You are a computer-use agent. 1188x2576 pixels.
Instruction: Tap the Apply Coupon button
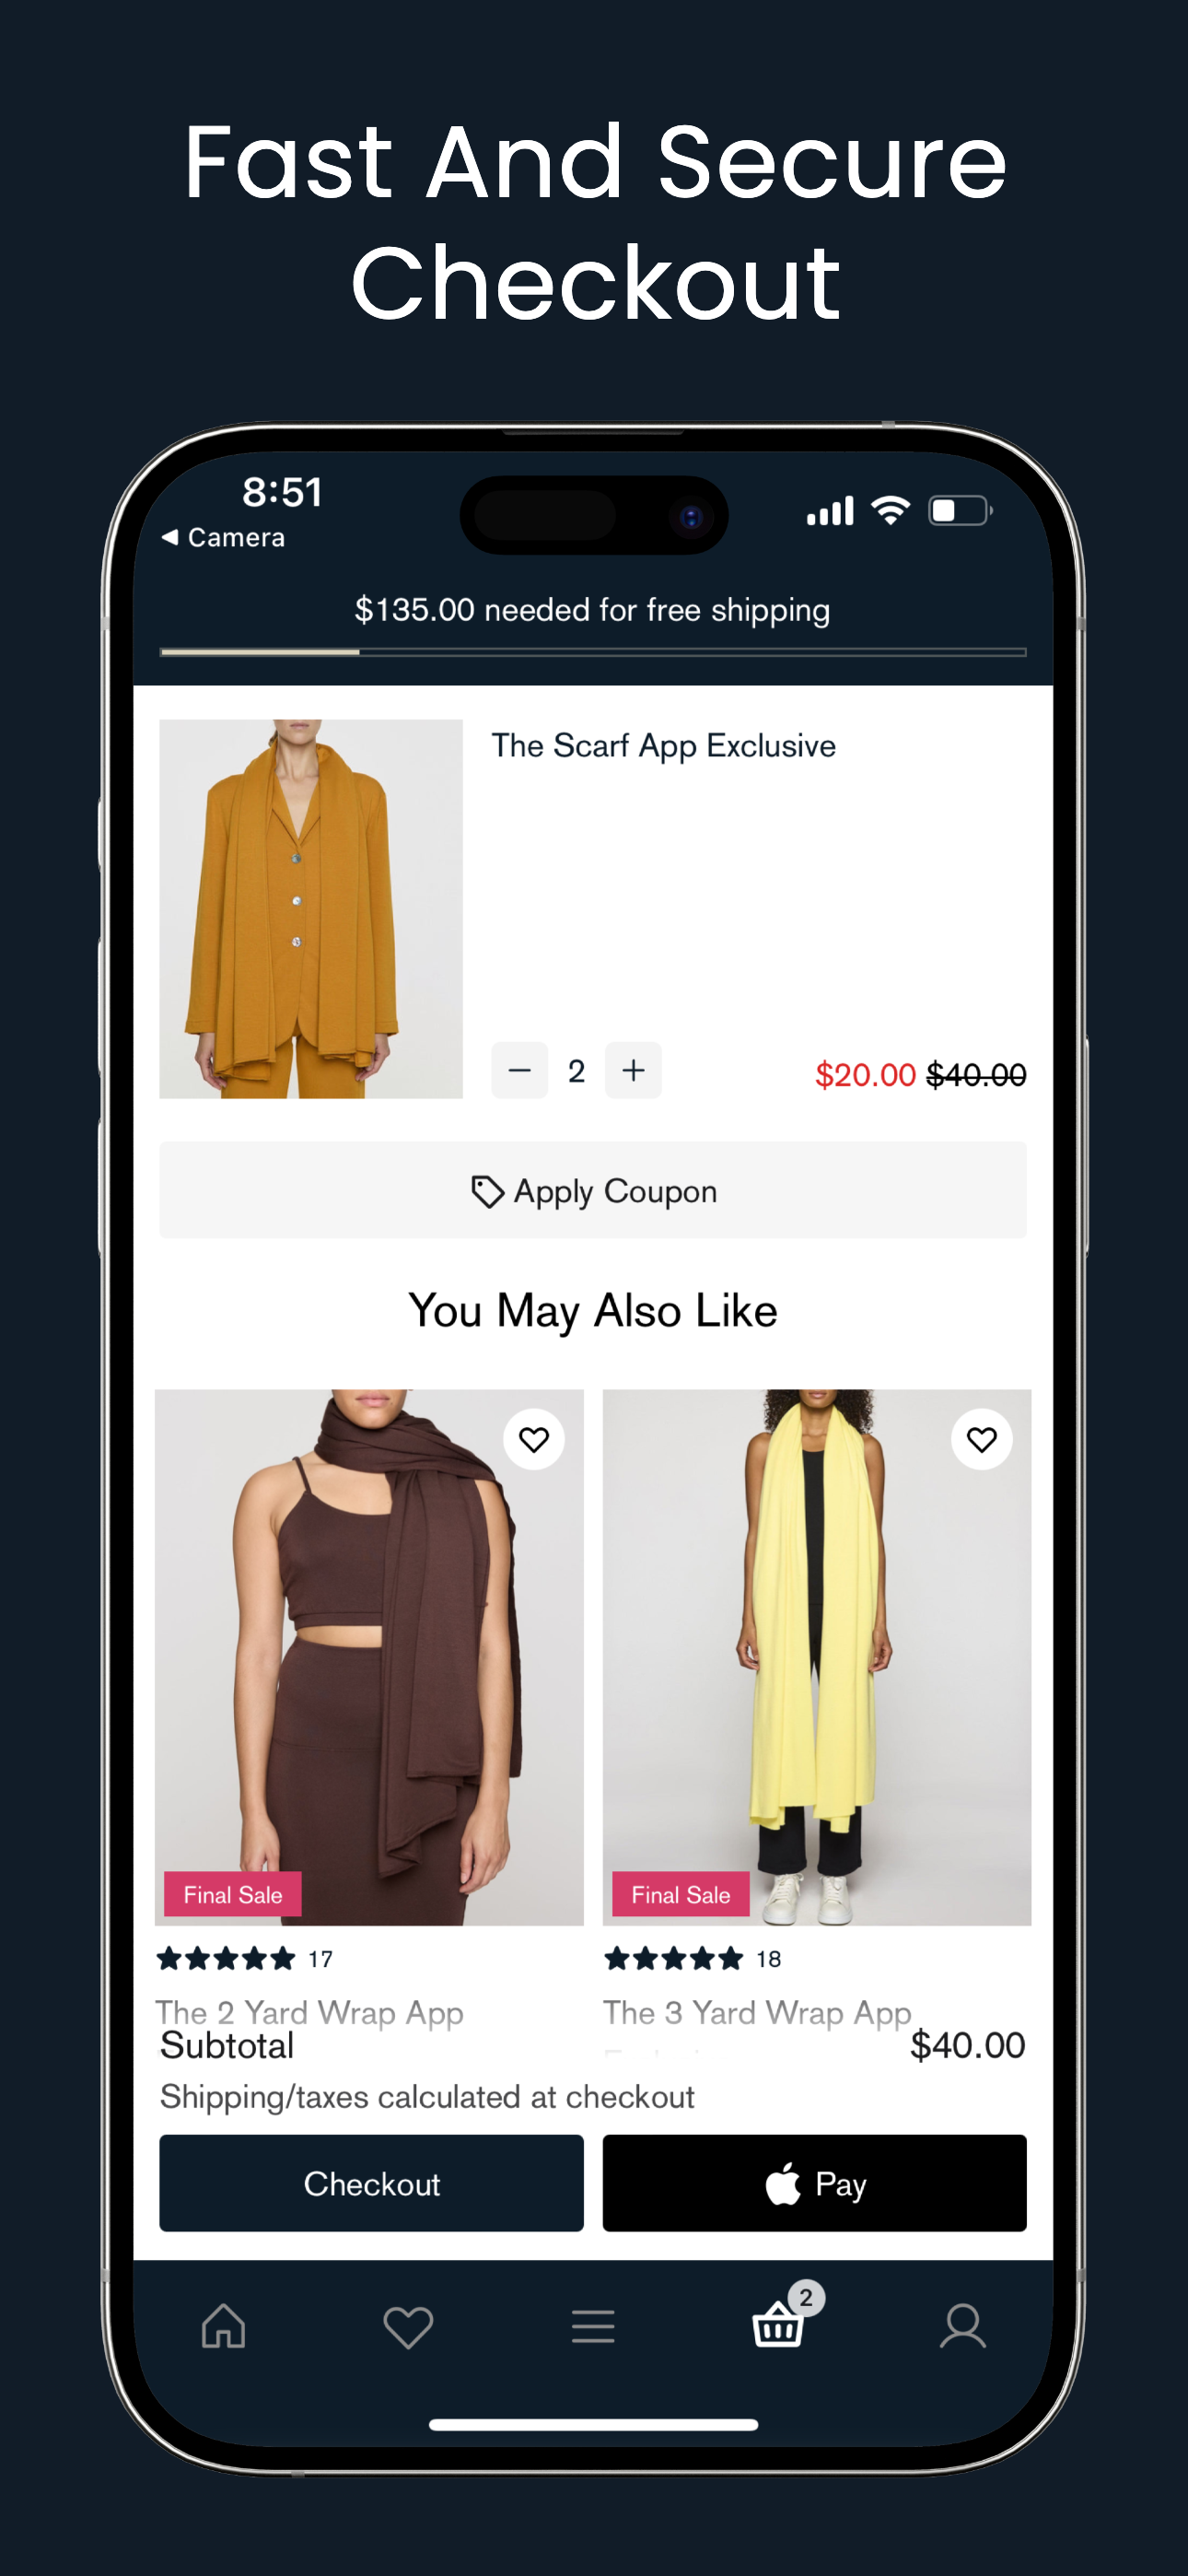593,1190
